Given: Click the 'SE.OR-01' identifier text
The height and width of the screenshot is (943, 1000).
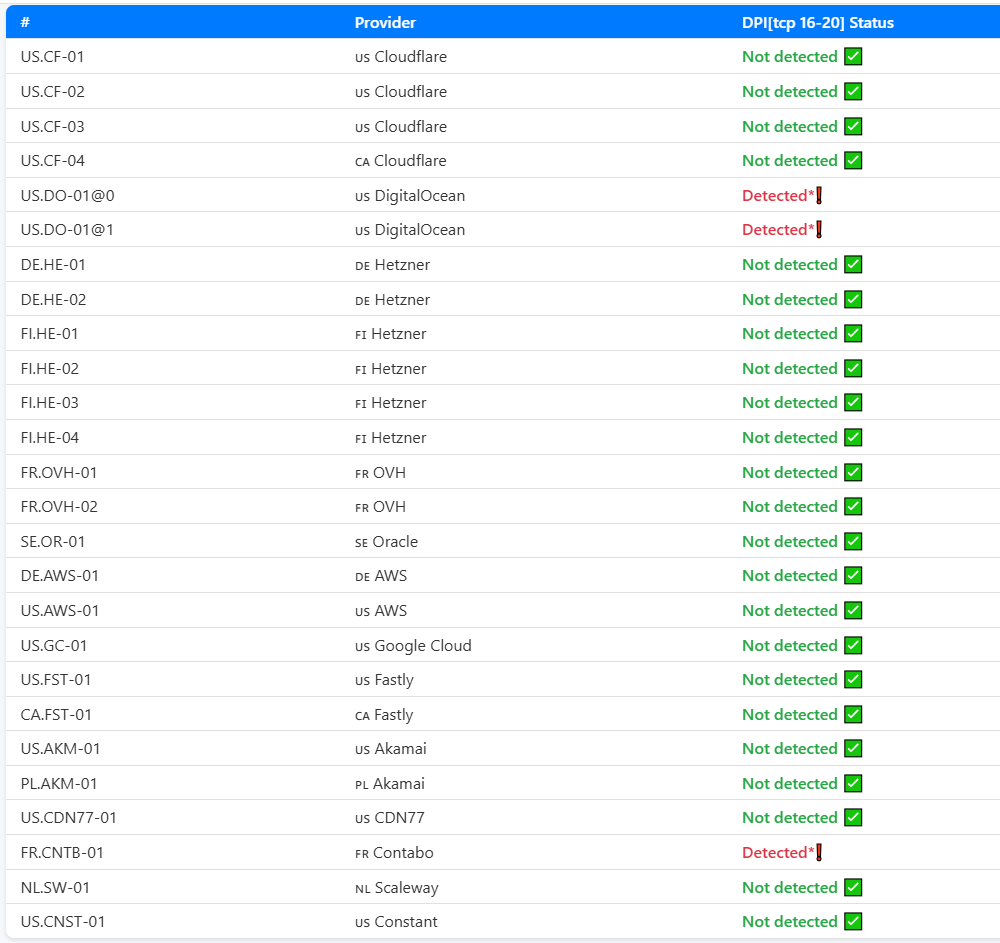Looking at the screenshot, I should [52, 541].
